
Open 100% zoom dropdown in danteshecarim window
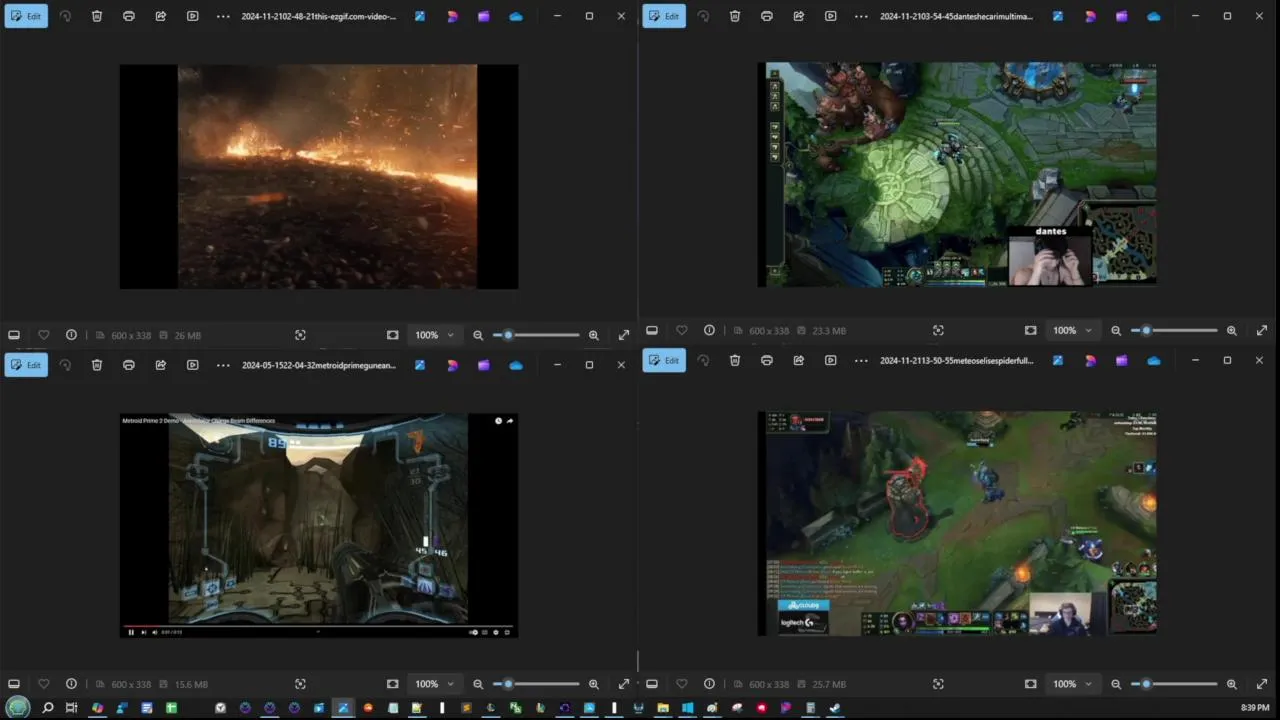tap(1073, 330)
